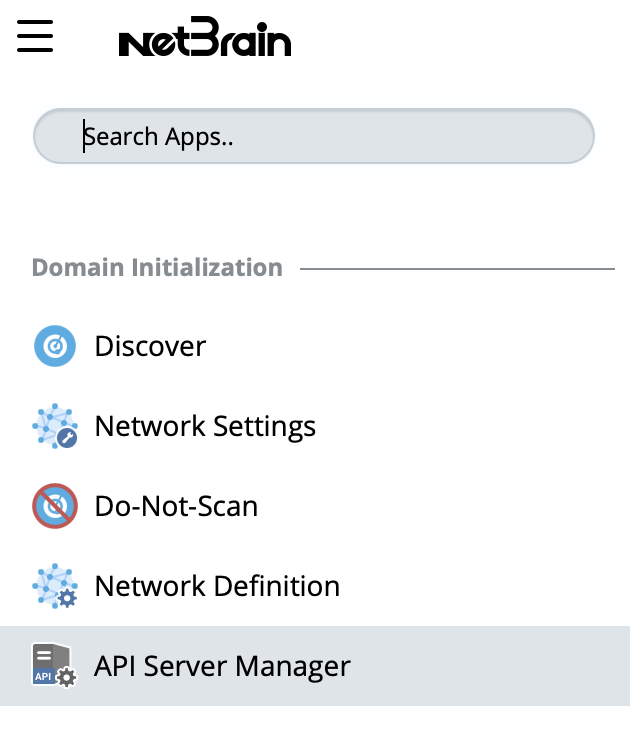This screenshot has height=732, width=630.
Task: Open the Discover app
Action: coord(150,346)
